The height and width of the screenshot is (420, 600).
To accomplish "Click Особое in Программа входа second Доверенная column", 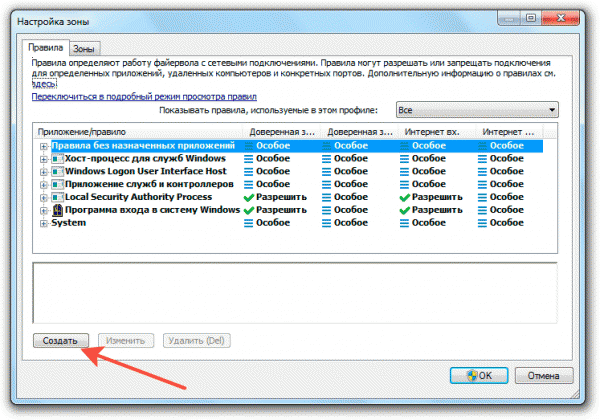I will 351,210.
